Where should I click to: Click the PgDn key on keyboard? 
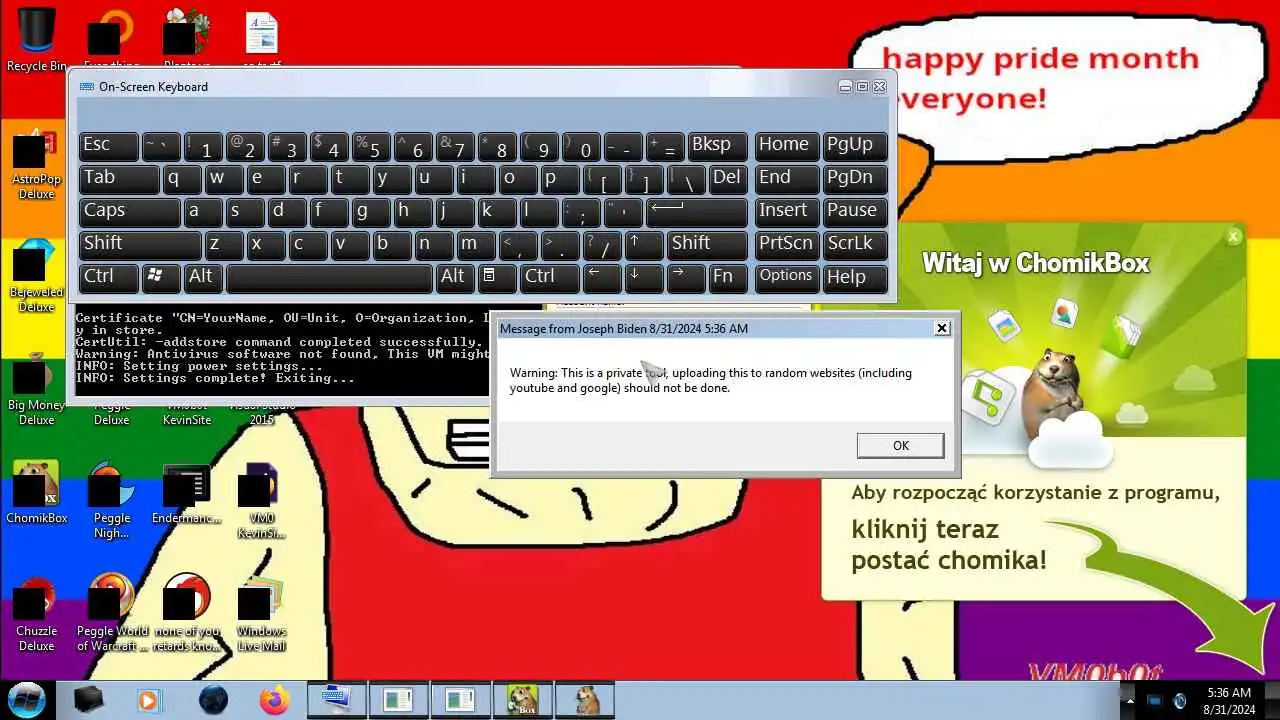point(855,178)
